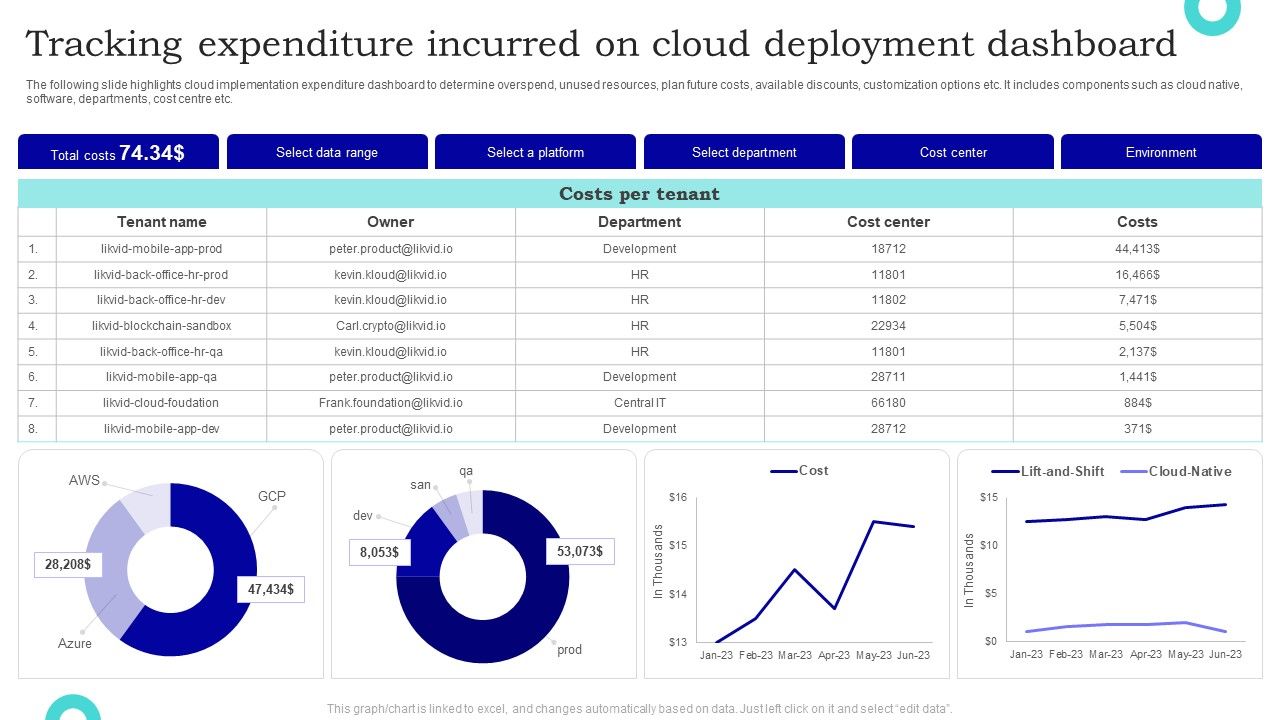The width and height of the screenshot is (1280, 720).
Task: Click the Costs per tenant header
Action: click(x=640, y=194)
